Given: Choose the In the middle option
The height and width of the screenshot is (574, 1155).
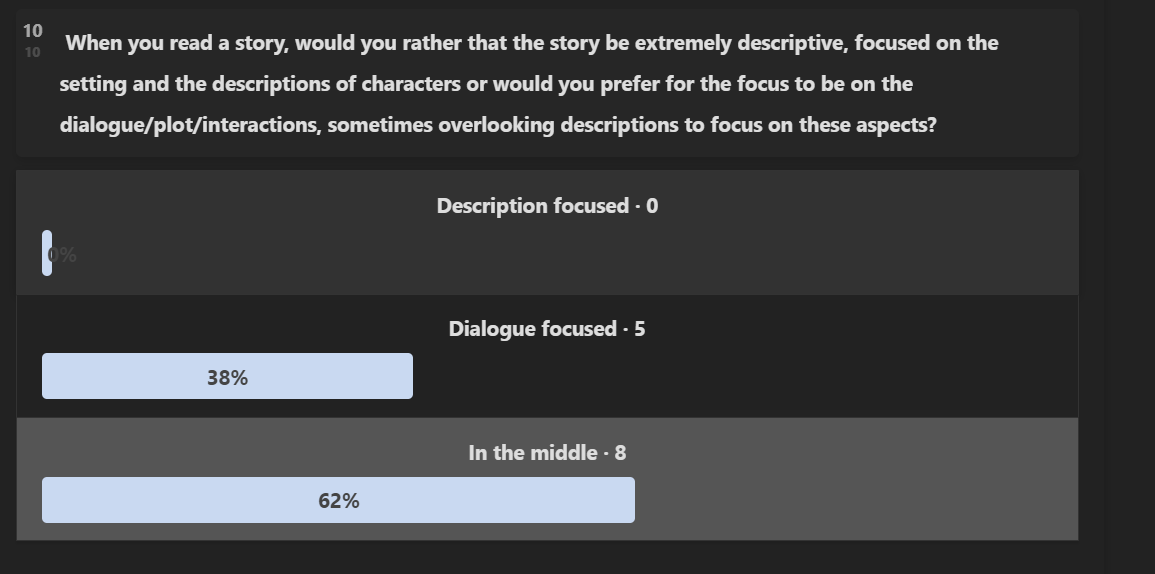Looking at the screenshot, I should click(x=535, y=453).
